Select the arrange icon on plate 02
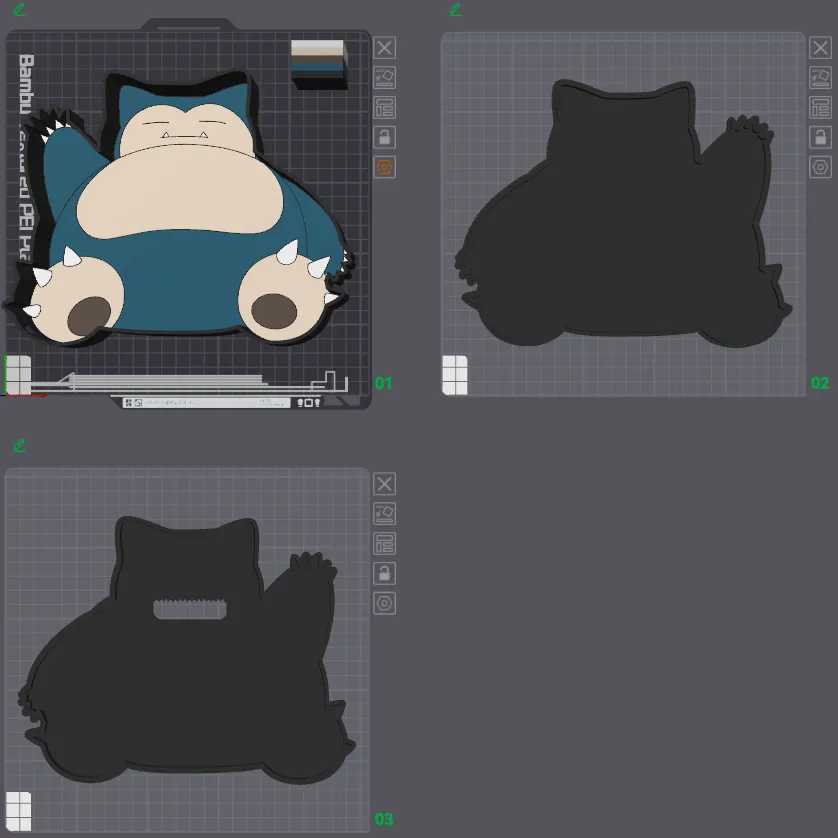 [x=820, y=77]
